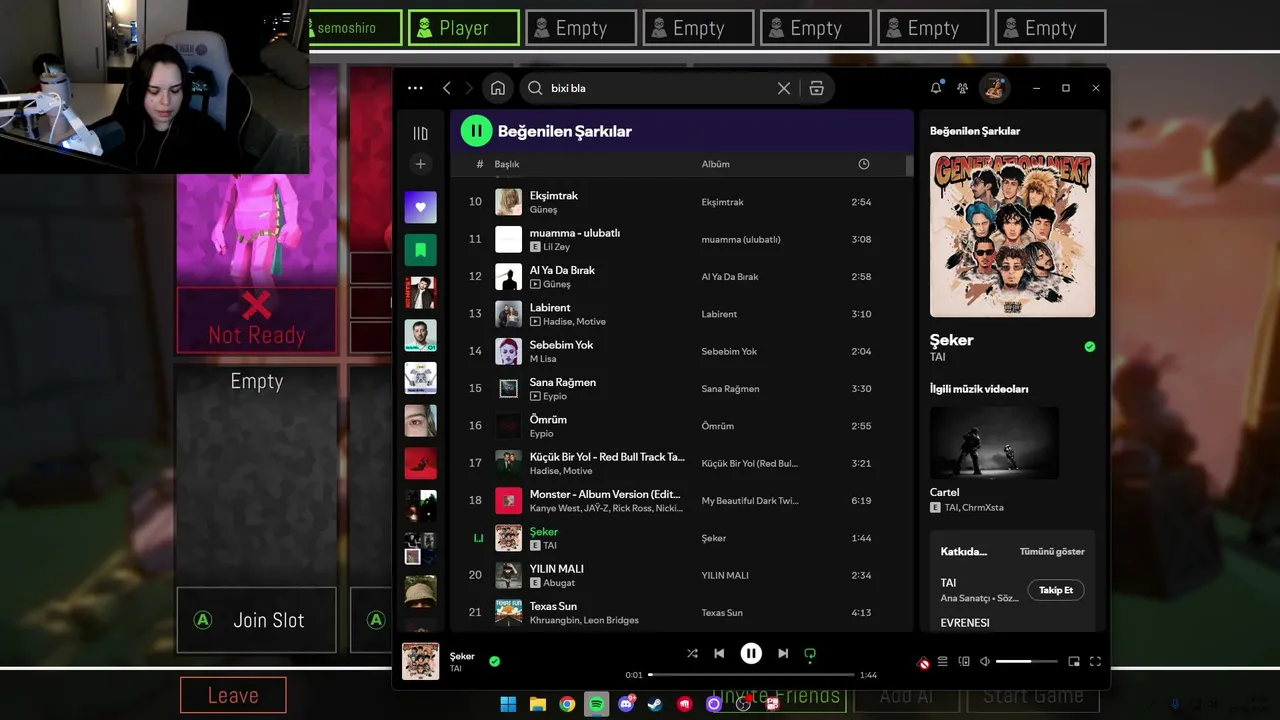Image resolution: width=1280 pixels, height=720 pixels.
Task: Click the now-playing cover in player bar
Action: (x=420, y=661)
